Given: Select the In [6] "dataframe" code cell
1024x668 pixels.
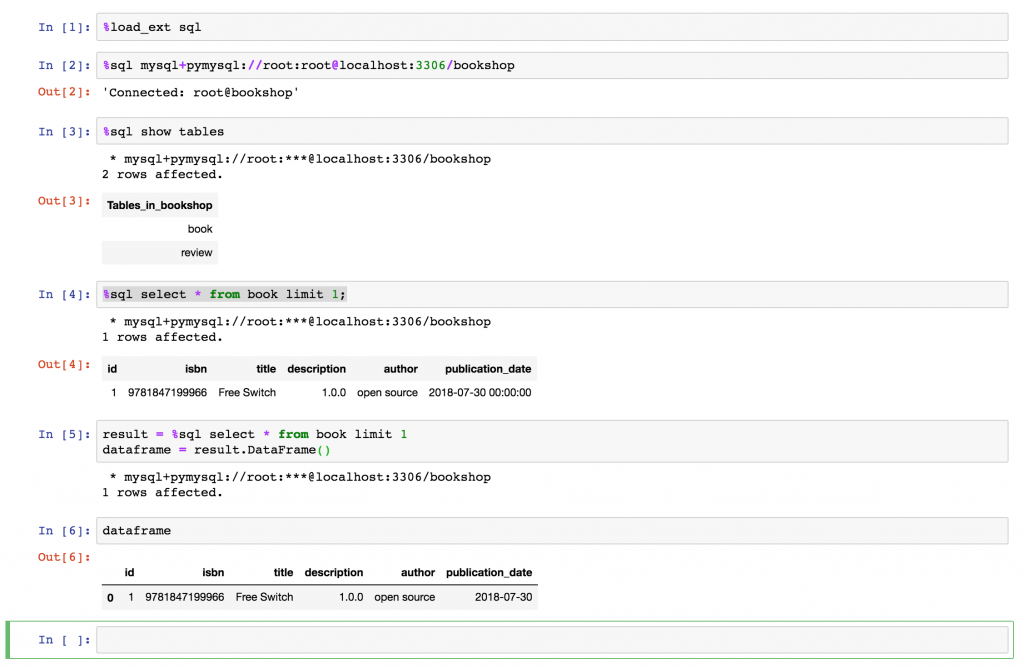Looking at the screenshot, I should click(550, 530).
